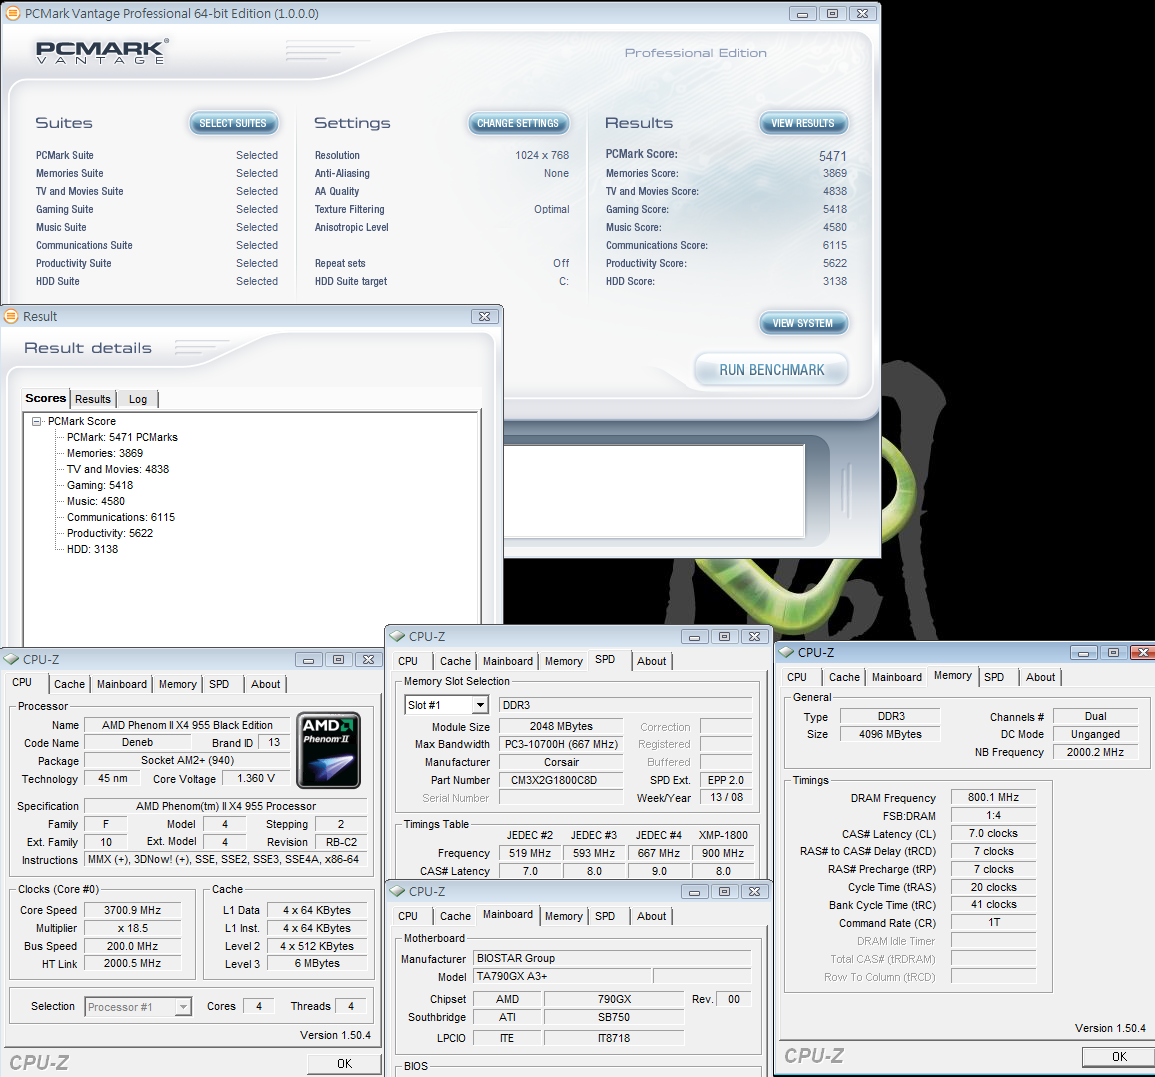Open SPD tab in the CPU-Z Mainboard window

(605, 916)
